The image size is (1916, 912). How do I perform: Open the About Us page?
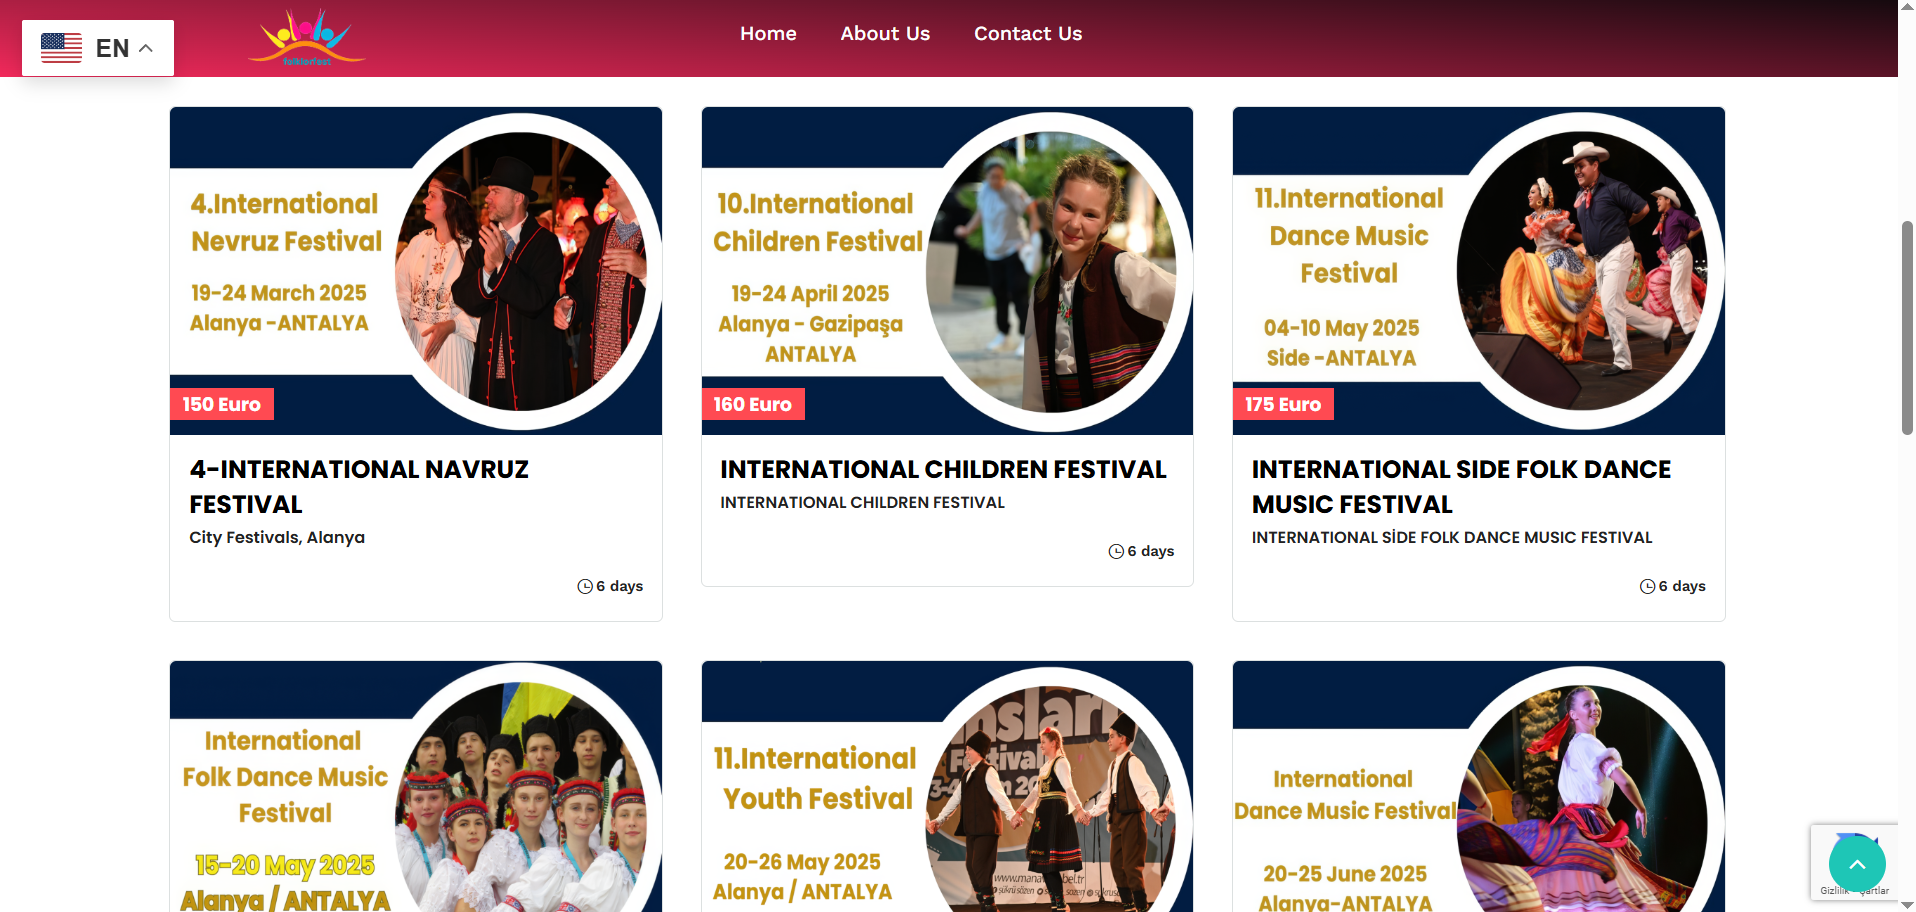885,33
